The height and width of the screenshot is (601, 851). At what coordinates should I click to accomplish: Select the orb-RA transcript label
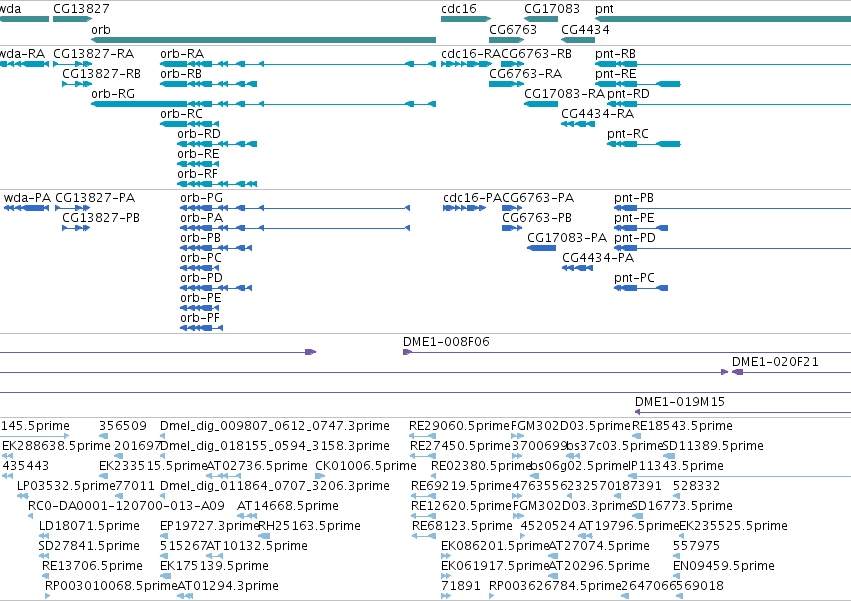pos(182,54)
